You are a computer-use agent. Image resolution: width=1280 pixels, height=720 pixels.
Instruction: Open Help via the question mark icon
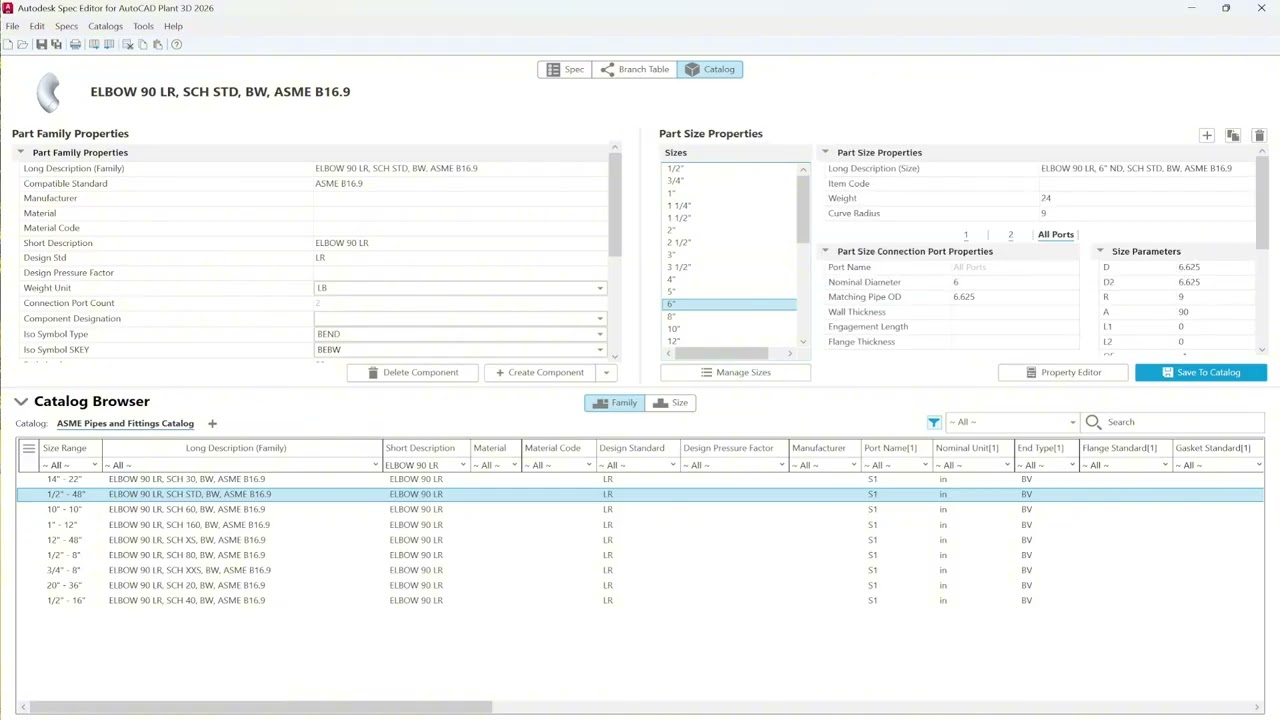(x=177, y=44)
